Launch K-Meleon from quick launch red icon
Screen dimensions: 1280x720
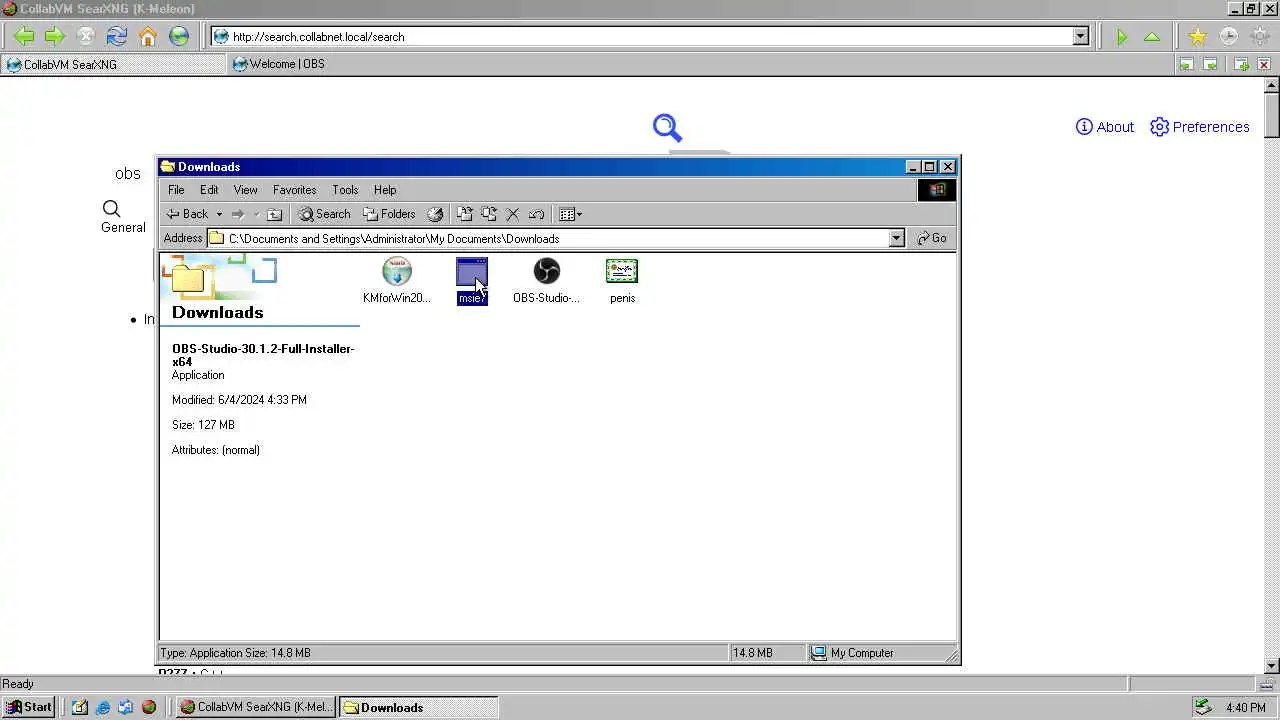[x=149, y=707]
